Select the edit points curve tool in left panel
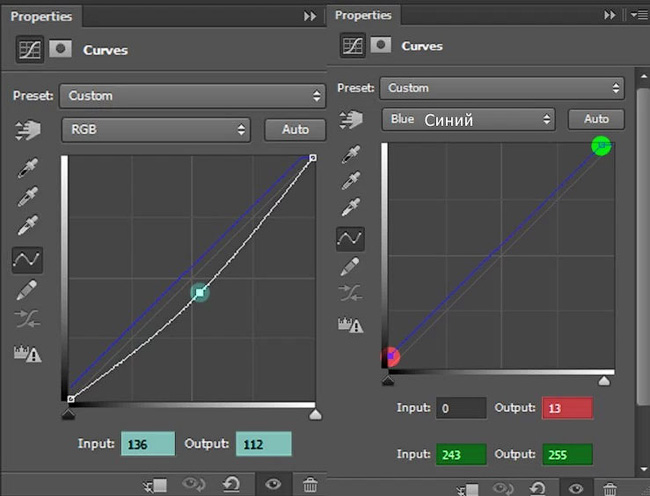650x496 pixels. pos(27,260)
